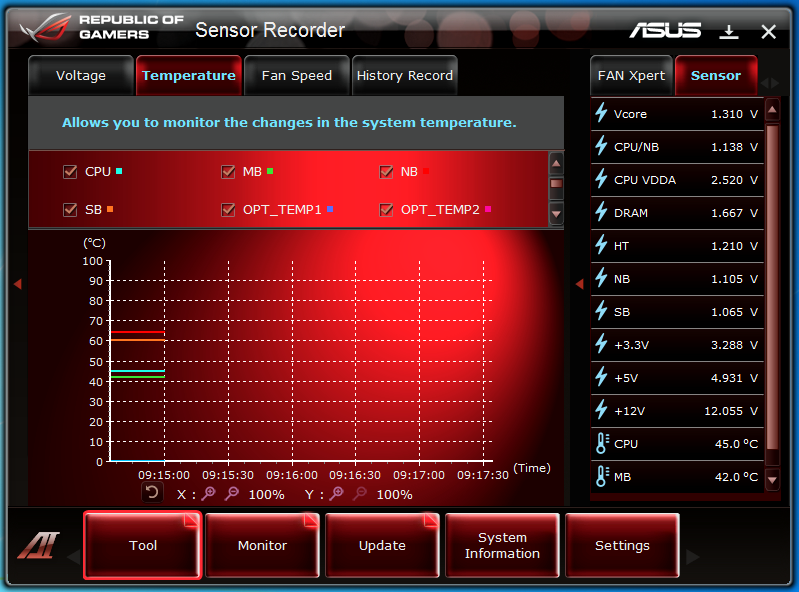Toggle the NB temperature checkbox

386,172
